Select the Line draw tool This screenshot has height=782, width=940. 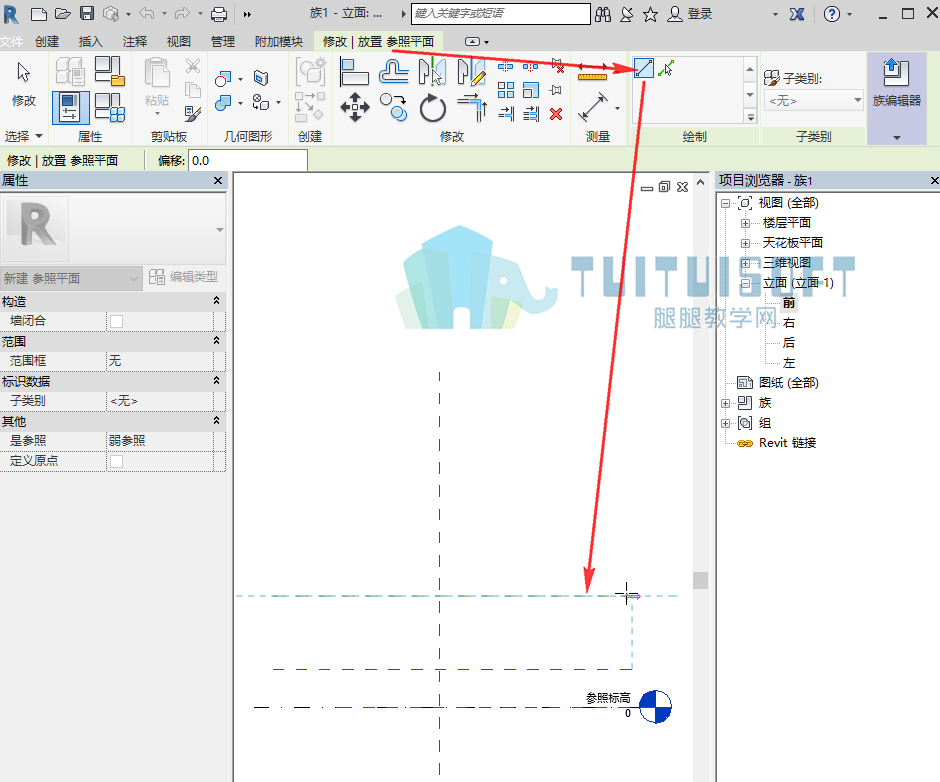click(643, 68)
